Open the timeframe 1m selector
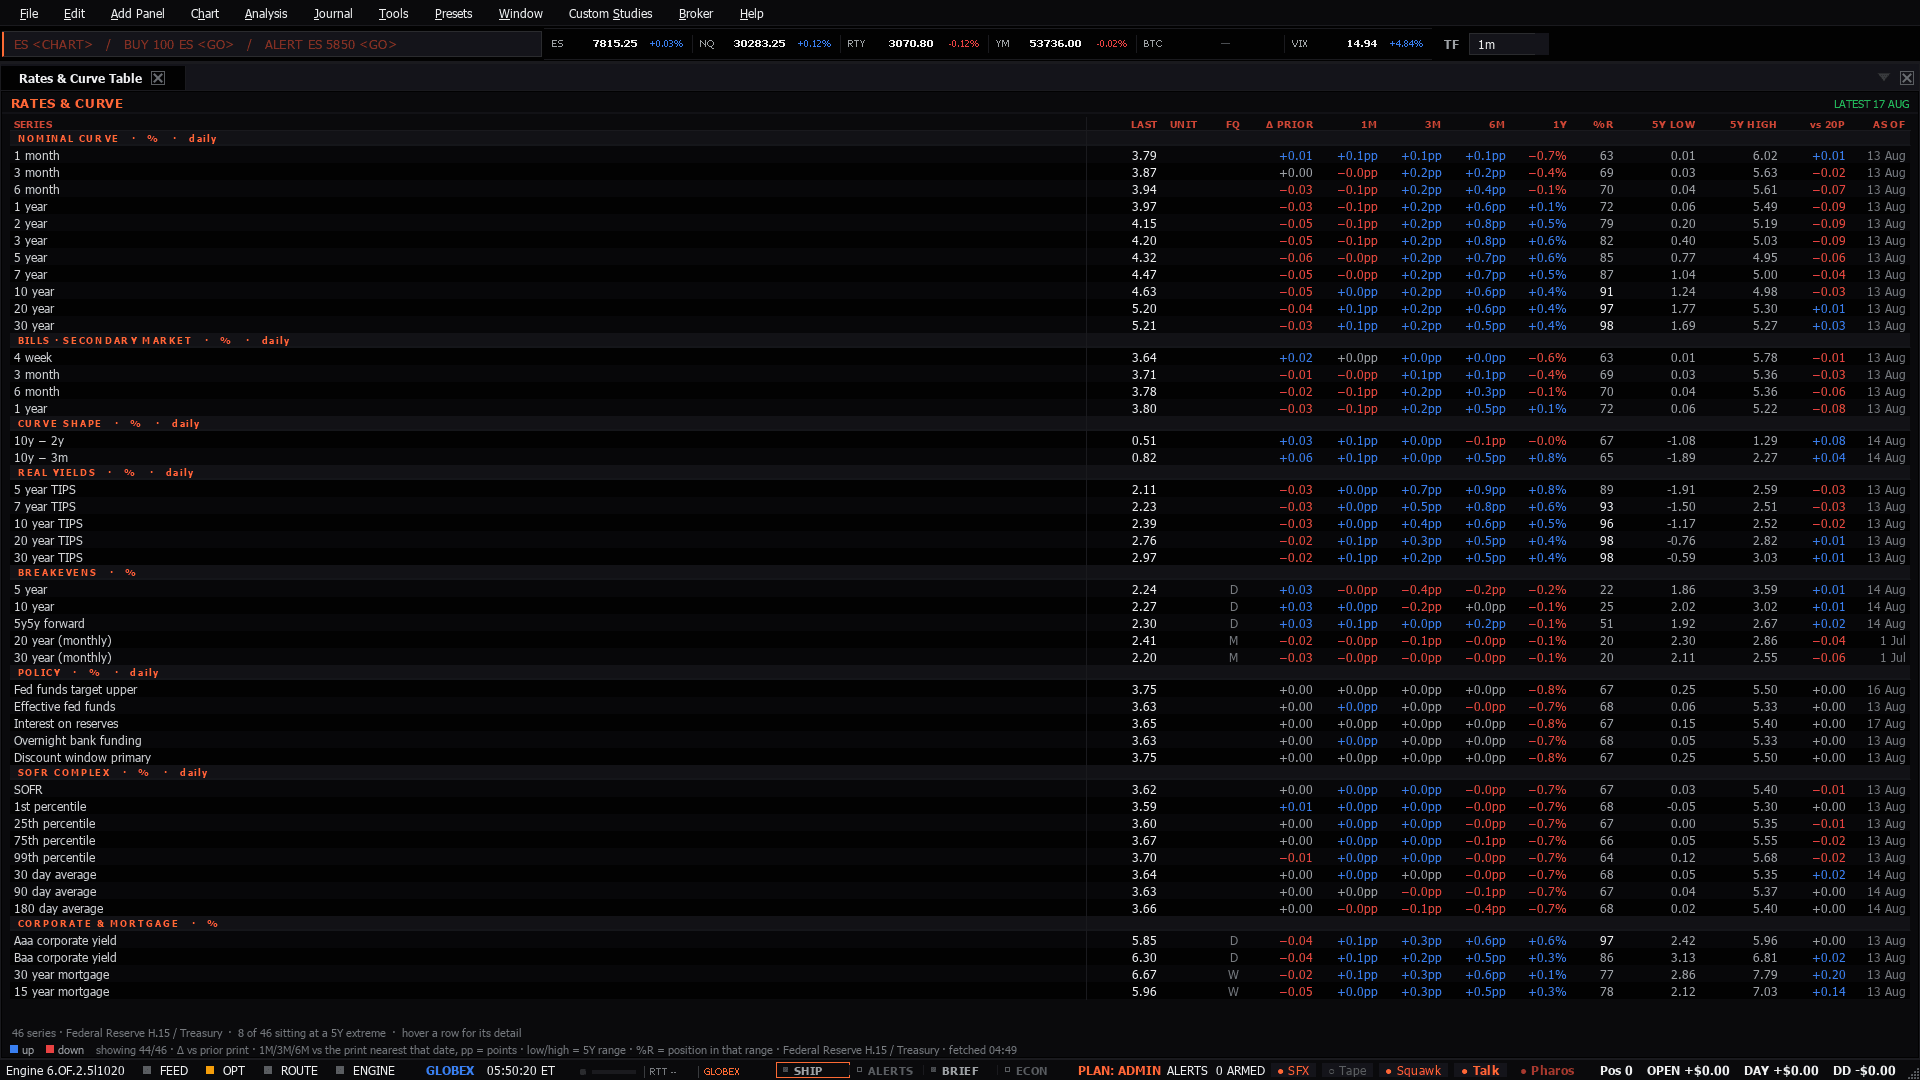This screenshot has width=1920, height=1080. click(1508, 44)
